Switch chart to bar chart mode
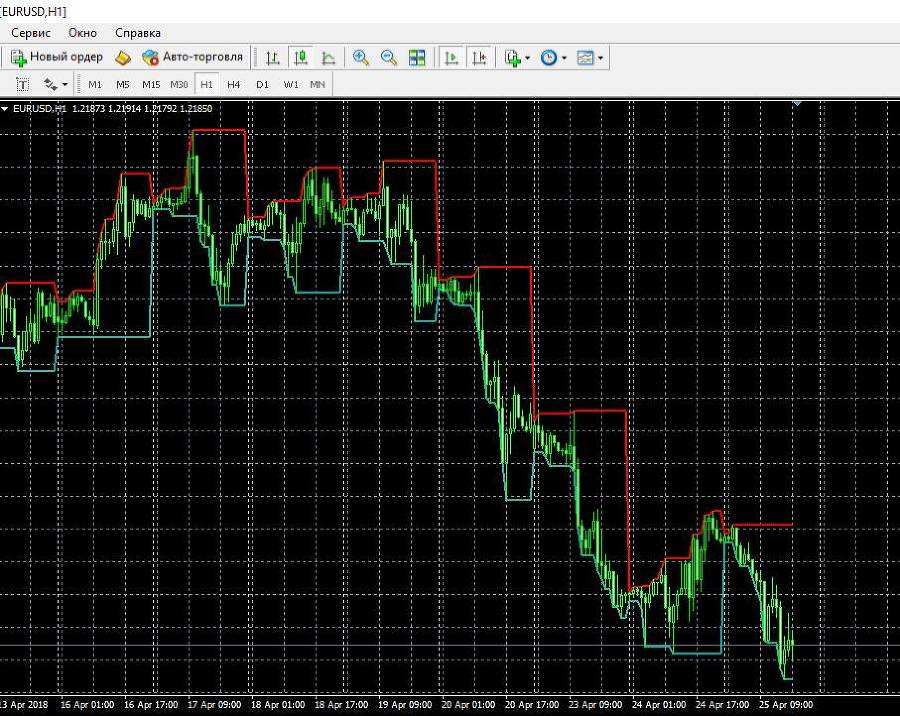Viewport: 900px width, 716px height. pos(273,57)
